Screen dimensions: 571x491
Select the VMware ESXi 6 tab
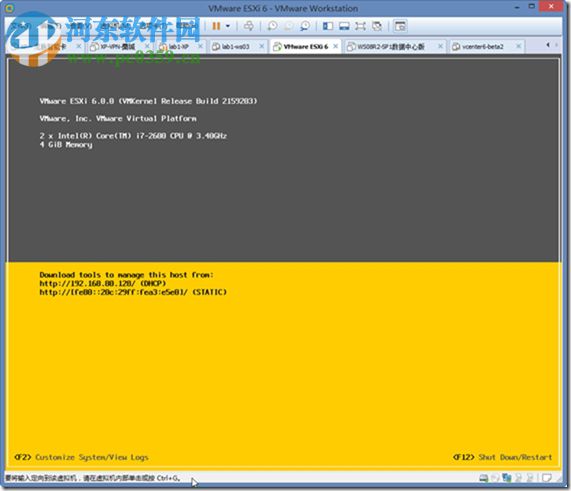305,47
